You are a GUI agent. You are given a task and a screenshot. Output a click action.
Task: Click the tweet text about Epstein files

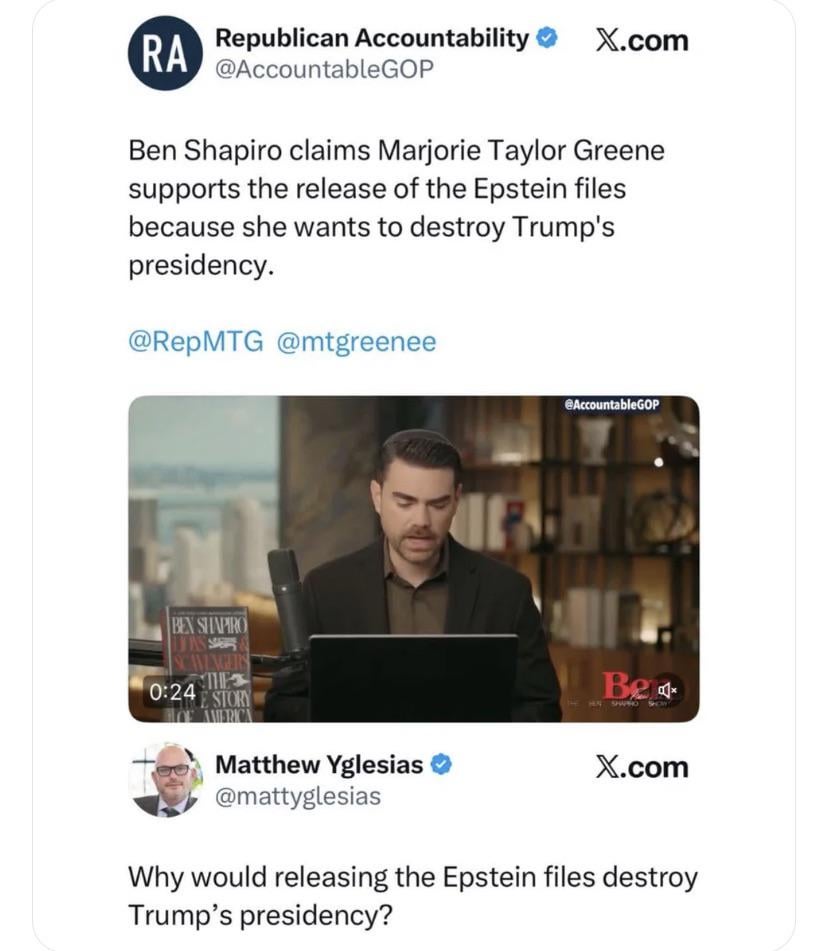click(396, 208)
